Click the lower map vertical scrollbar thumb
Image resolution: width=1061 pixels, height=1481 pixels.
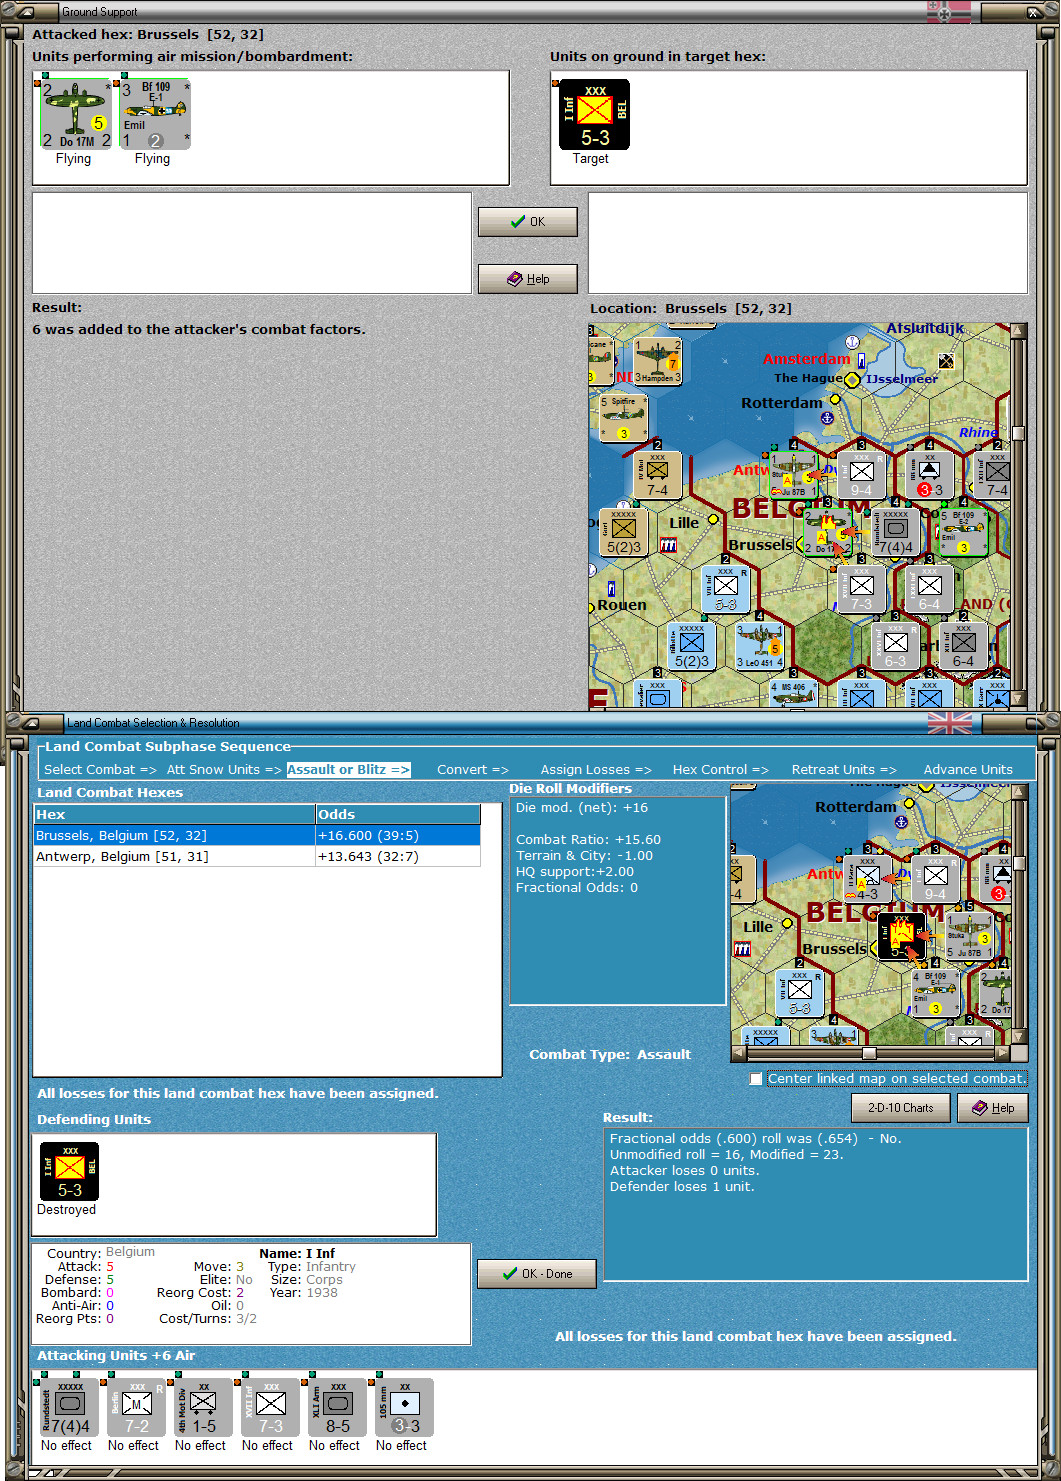tap(1019, 863)
